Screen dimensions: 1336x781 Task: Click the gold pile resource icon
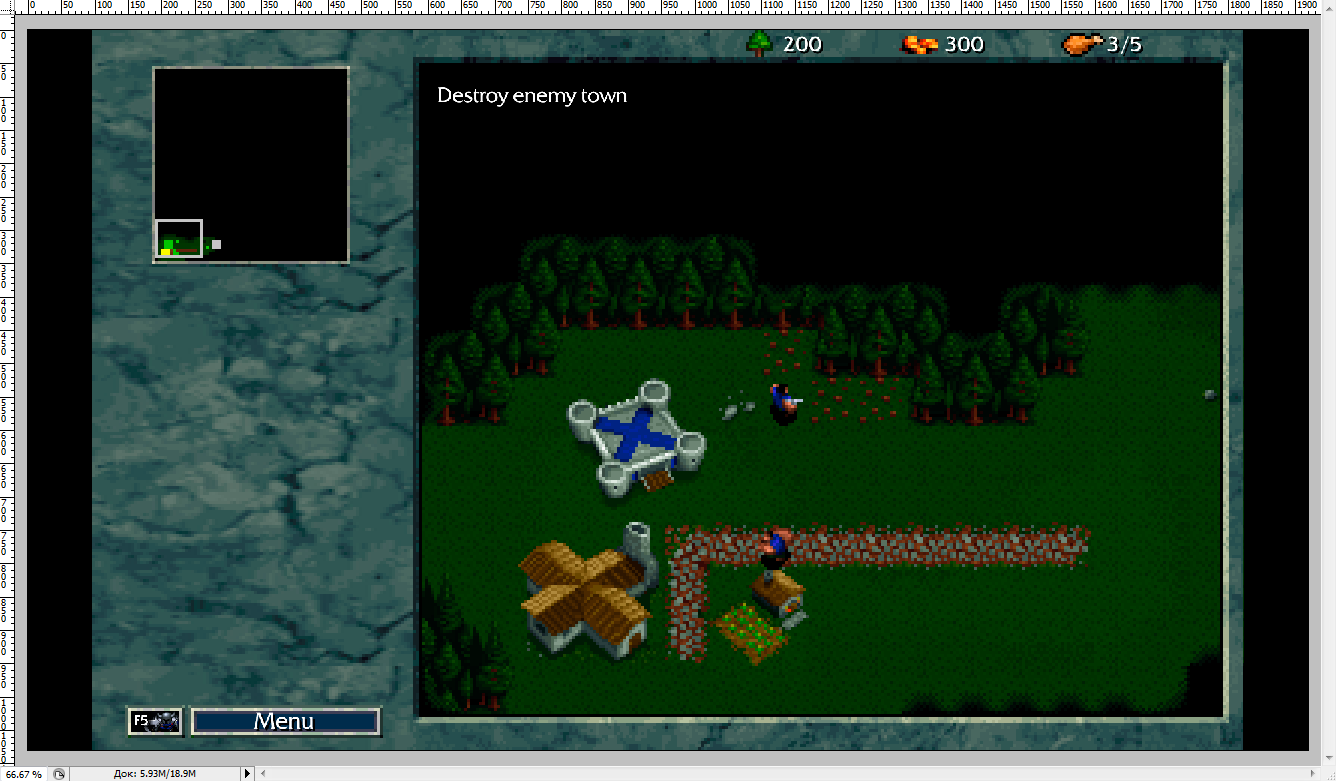click(920, 44)
